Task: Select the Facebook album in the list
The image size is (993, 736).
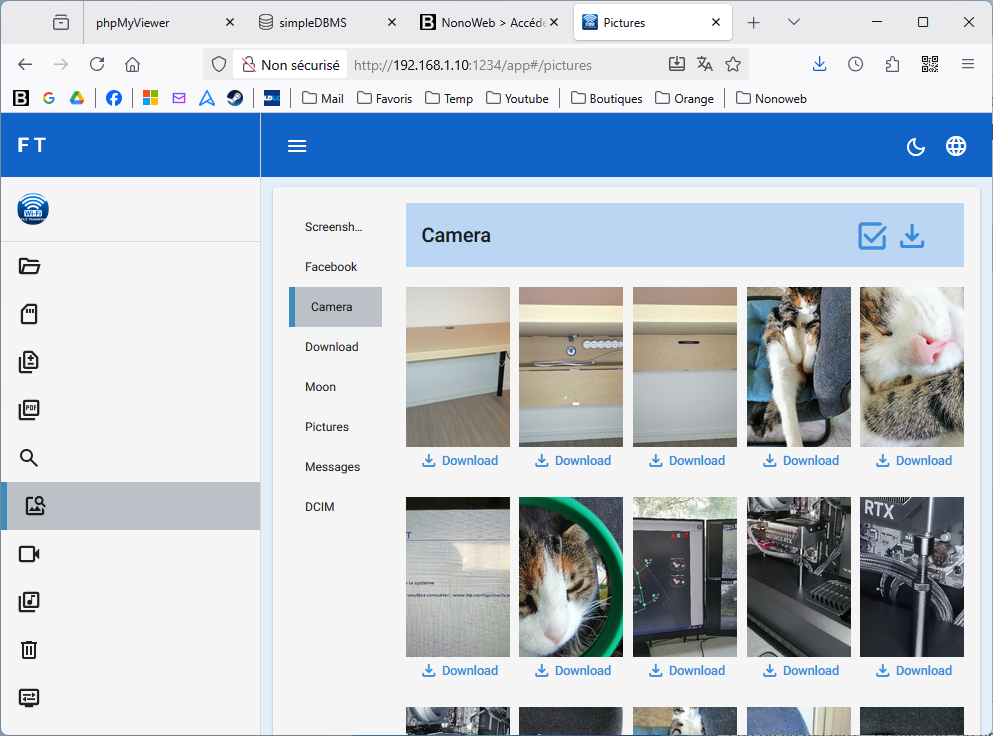Action: (x=331, y=267)
